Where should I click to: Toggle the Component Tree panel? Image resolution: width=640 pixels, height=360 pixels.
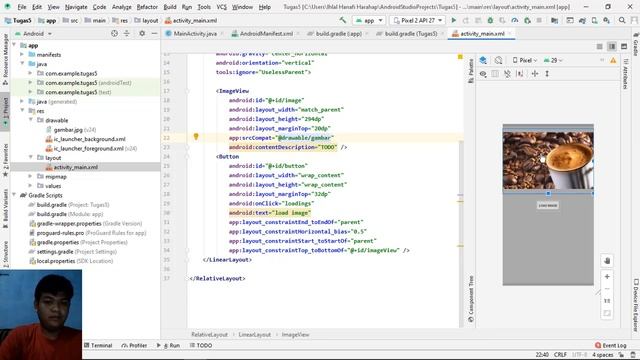pyautogui.click(x=471, y=299)
